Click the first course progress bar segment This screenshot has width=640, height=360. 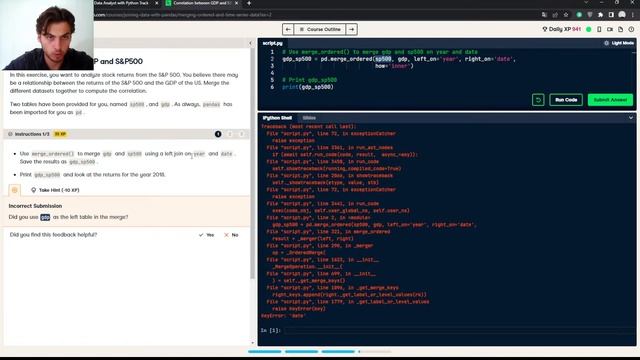tap(264, 351)
